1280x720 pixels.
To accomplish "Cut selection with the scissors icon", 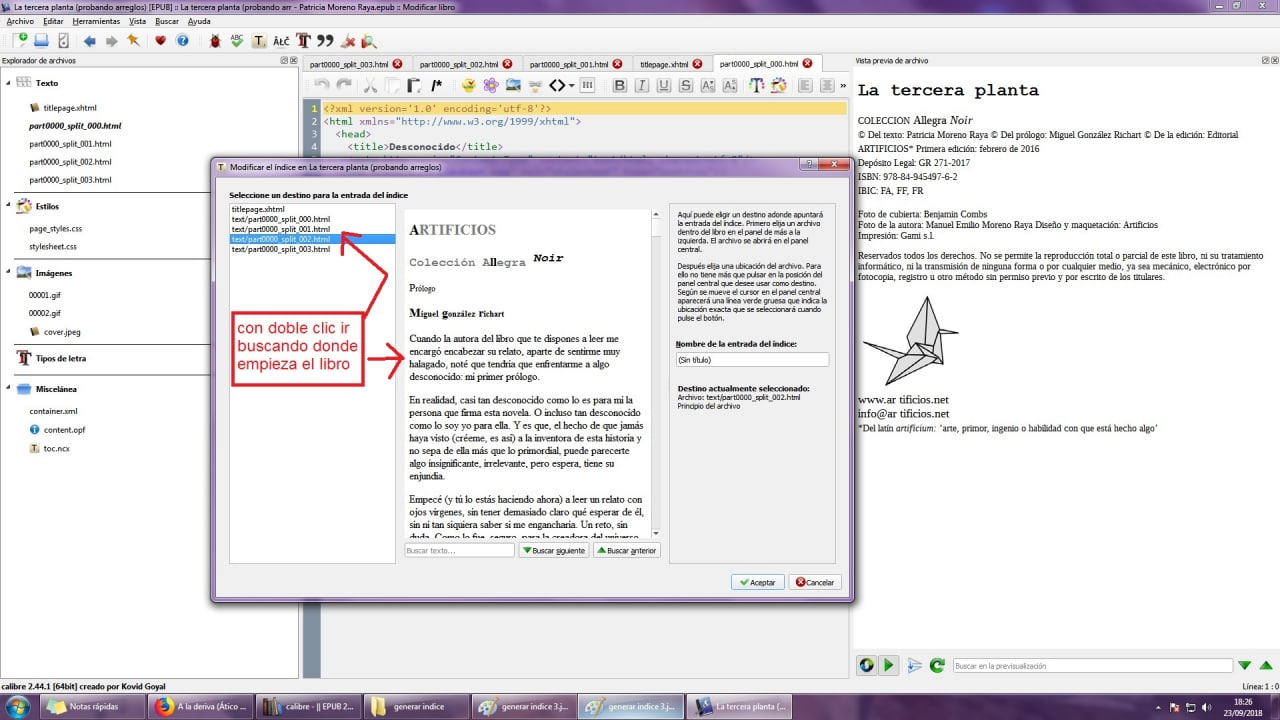I will click(370, 86).
